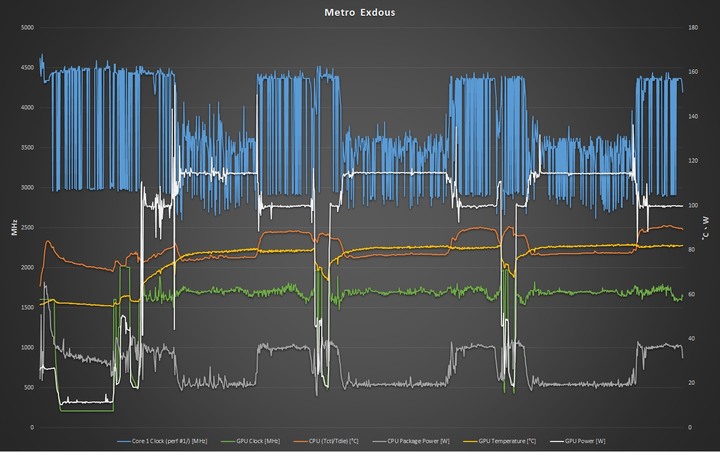Click the 2000 left axis label
The image size is (720, 452).
pos(28,267)
